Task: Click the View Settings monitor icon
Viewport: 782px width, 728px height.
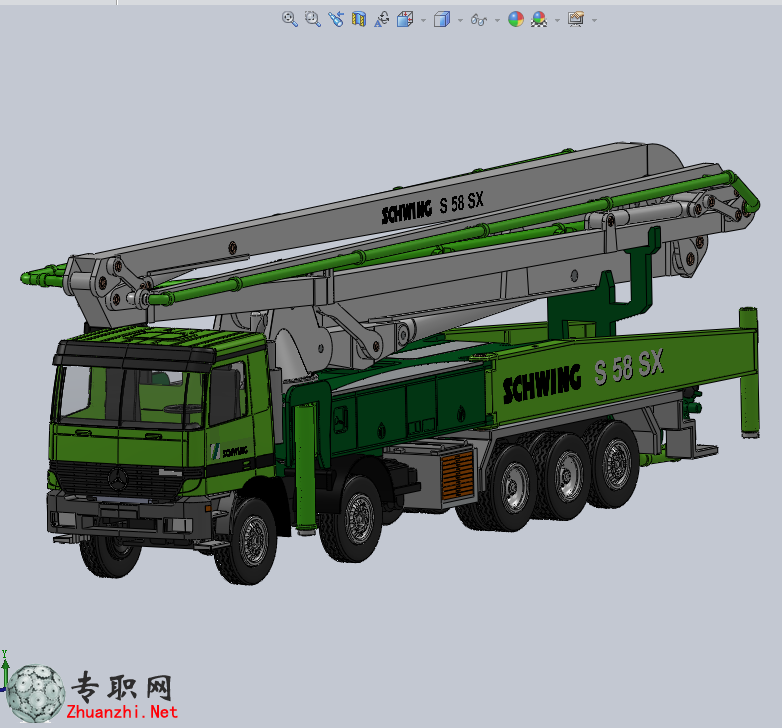Action: click(576, 19)
